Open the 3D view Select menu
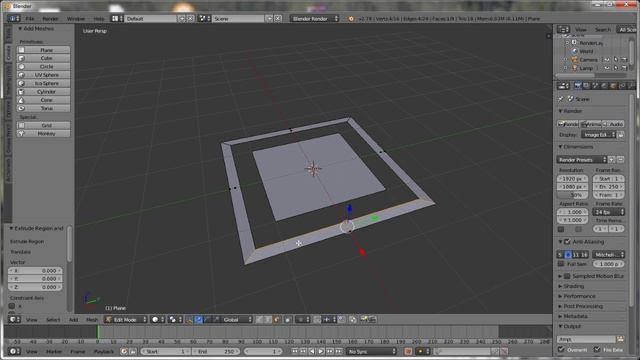This screenshot has width=640, height=360. (x=53, y=320)
